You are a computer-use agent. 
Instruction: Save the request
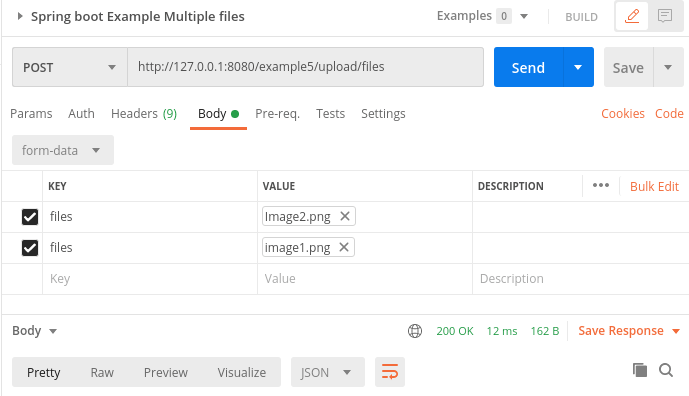click(x=628, y=67)
